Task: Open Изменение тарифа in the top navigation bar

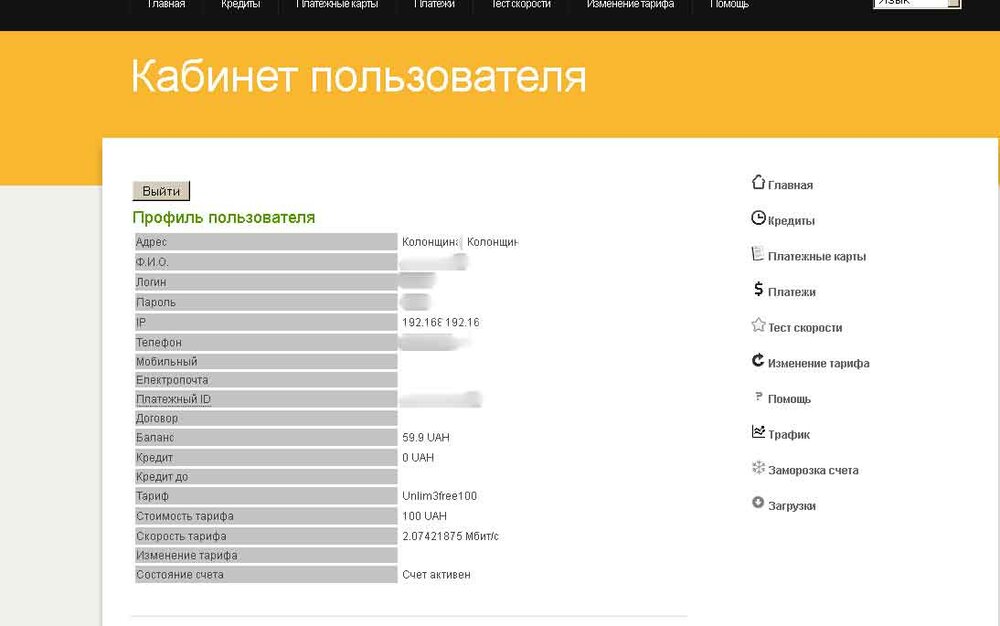Action: (x=630, y=4)
